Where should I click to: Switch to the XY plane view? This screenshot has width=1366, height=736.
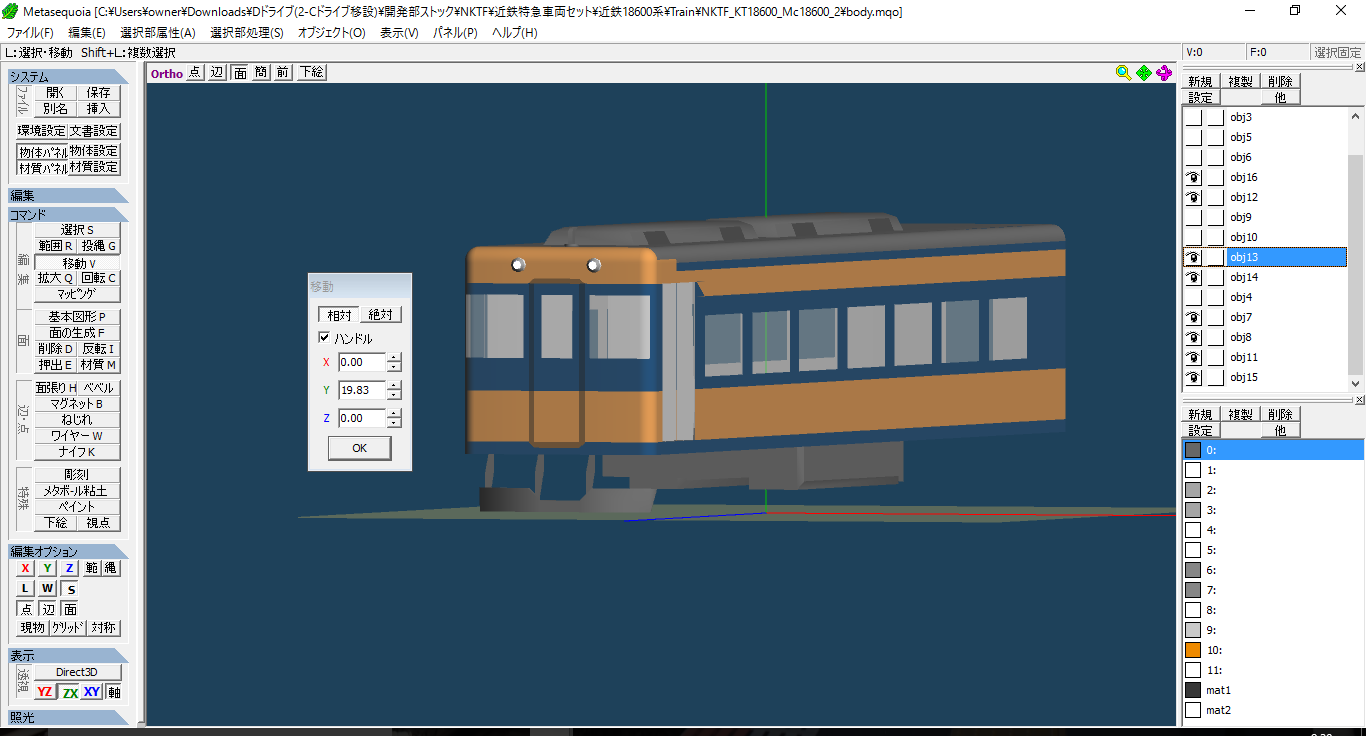coord(92,692)
